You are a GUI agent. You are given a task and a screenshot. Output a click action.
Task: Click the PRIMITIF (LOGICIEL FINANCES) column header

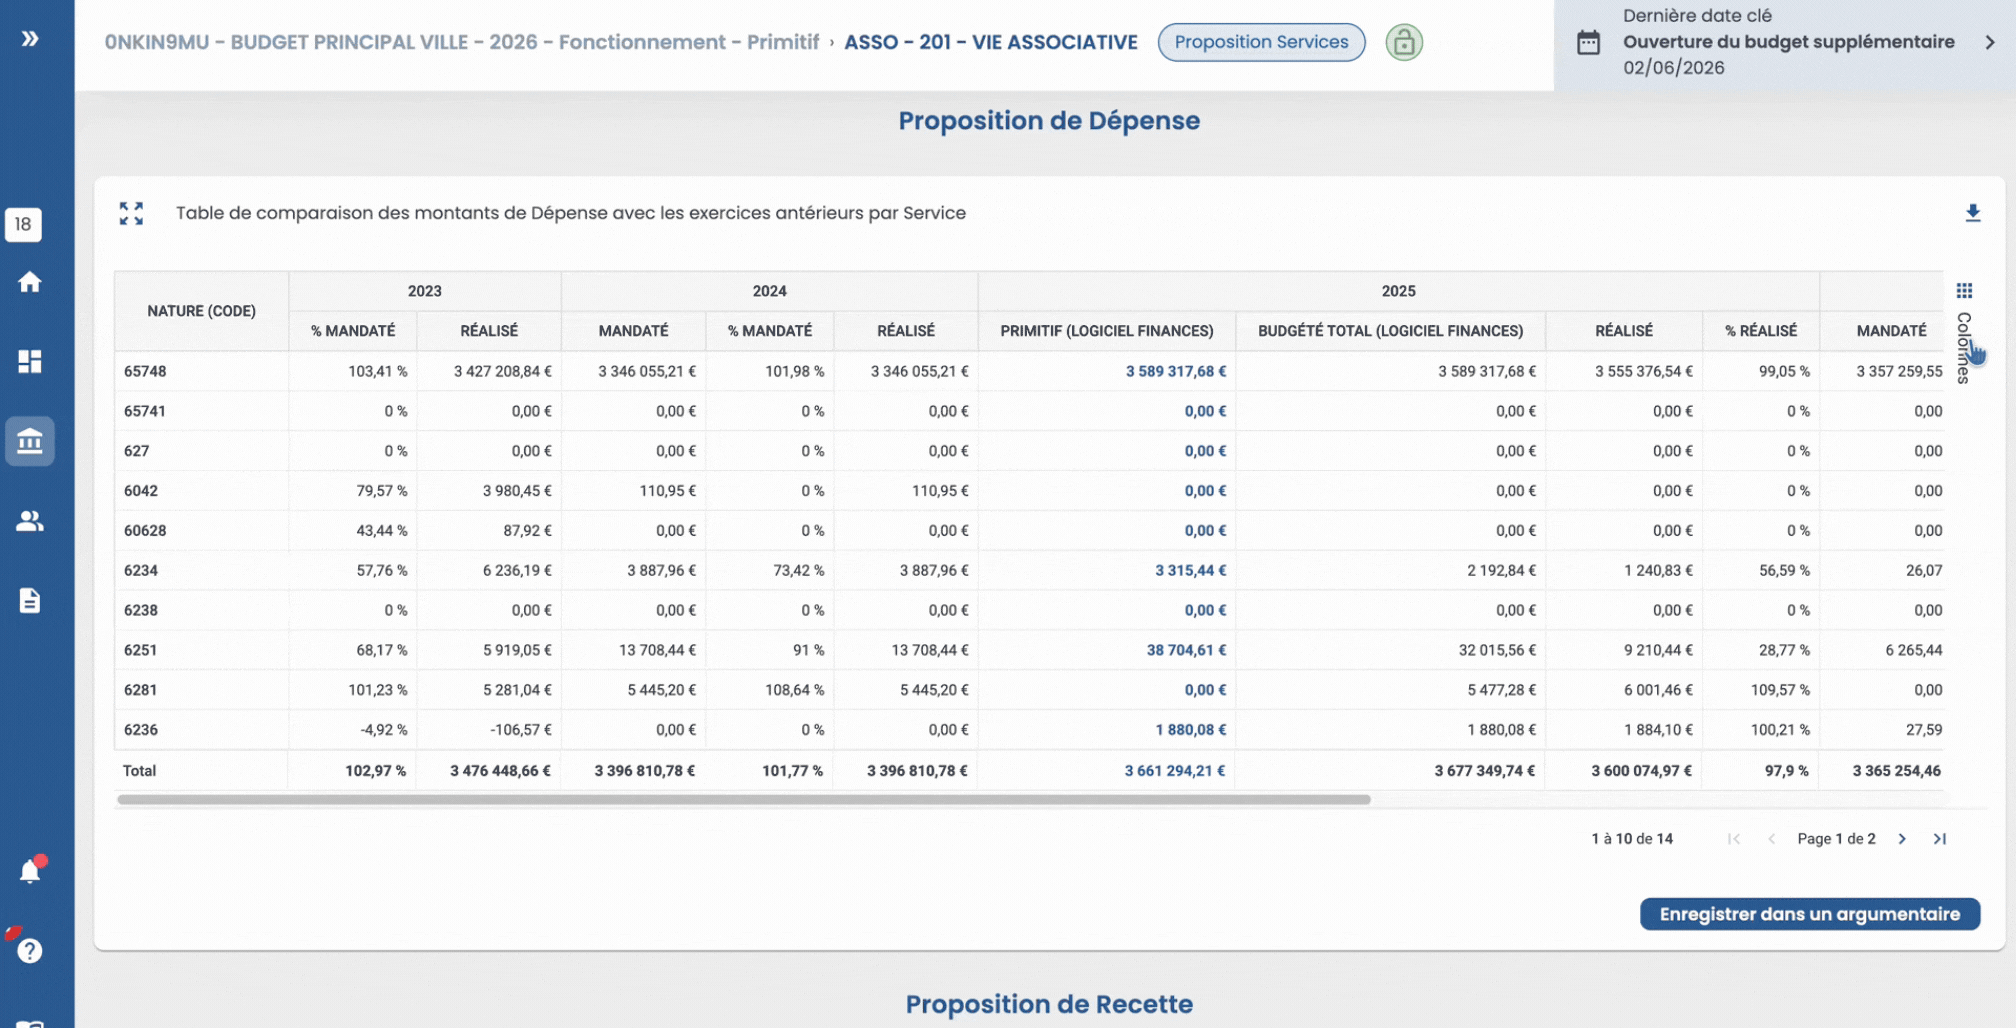[x=1106, y=331]
